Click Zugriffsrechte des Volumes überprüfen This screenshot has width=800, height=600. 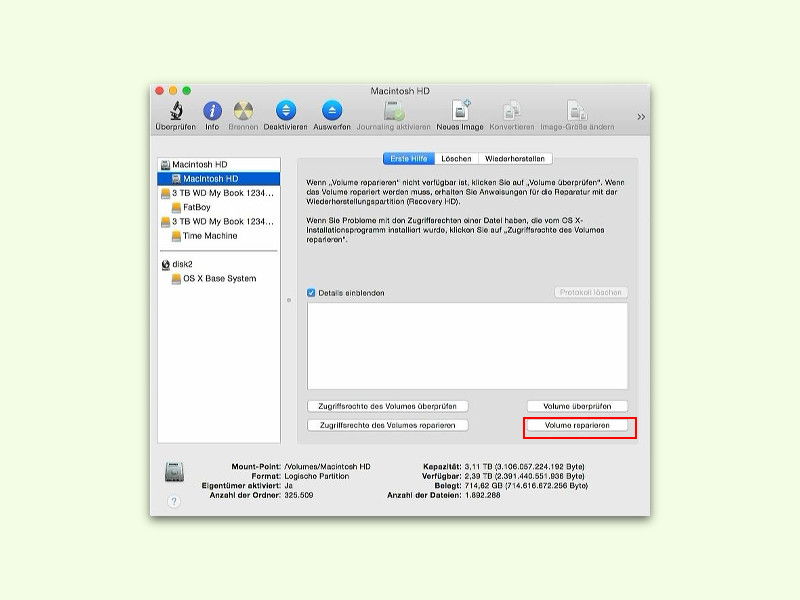tap(388, 406)
